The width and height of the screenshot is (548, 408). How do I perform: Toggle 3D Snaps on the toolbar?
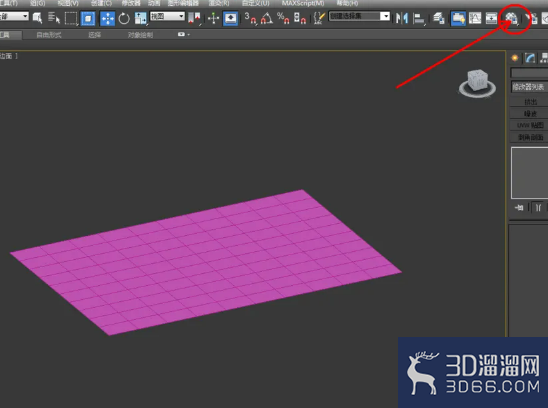(250, 18)
